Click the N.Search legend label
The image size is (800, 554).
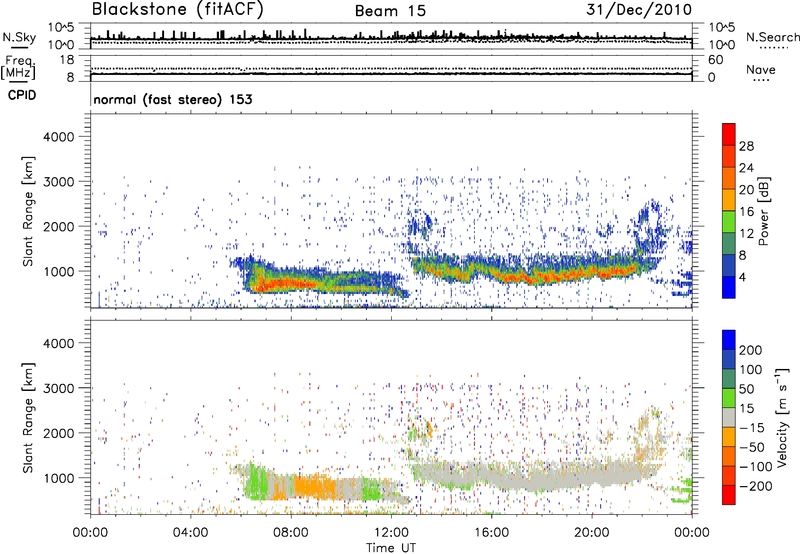pos(772,37)
